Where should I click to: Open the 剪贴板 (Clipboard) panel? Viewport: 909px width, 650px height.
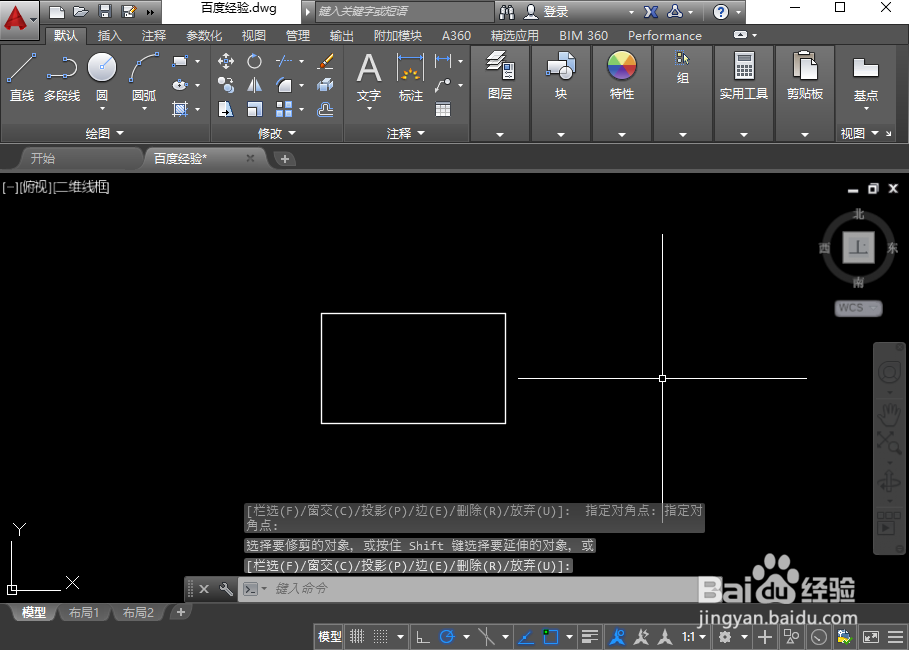coord(805,76)
